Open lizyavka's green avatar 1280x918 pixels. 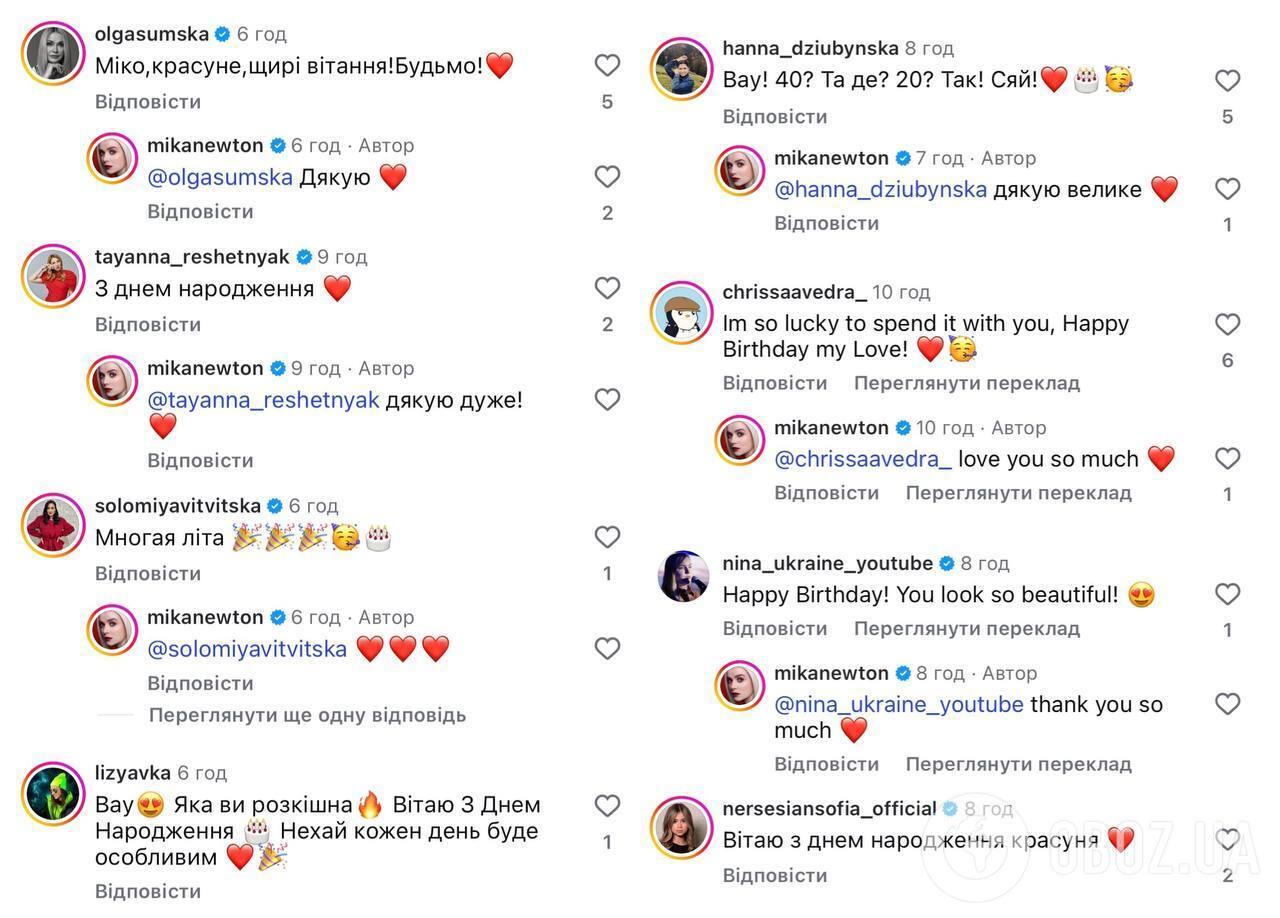coord(52,793)
